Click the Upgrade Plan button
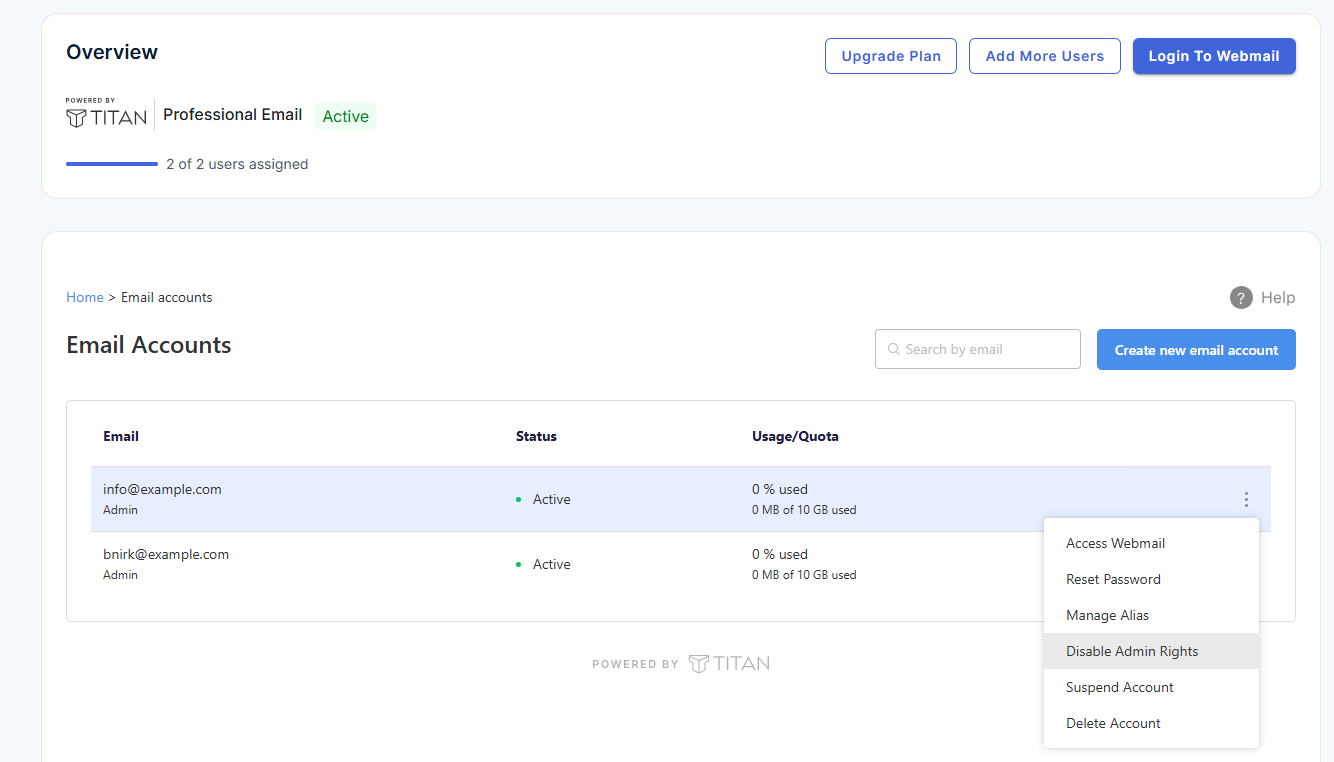Viewport: 1334px width, 762px height. point(891,56)
